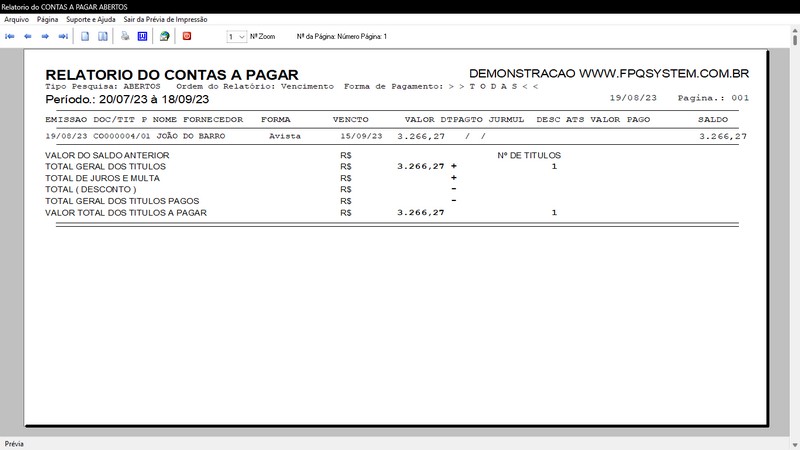Screen dimensions: 800x450
Task: Click supplier name 'JOÃO DO BARRO'
Action: [191, 136]
